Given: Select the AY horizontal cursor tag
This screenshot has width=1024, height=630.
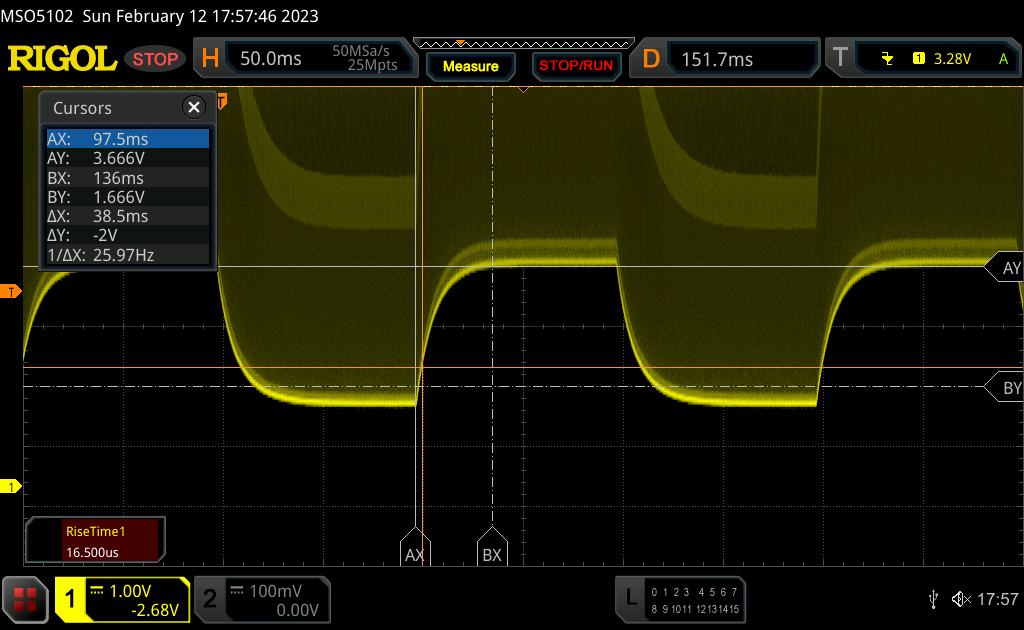Looking at the screenshot, I should [1006, 268].
